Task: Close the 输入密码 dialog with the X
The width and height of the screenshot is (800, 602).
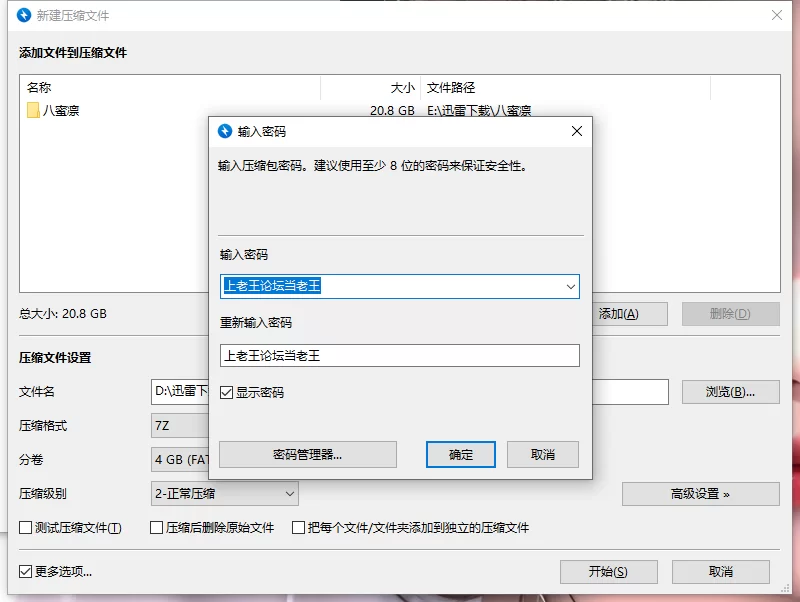Action: [577, 131]
